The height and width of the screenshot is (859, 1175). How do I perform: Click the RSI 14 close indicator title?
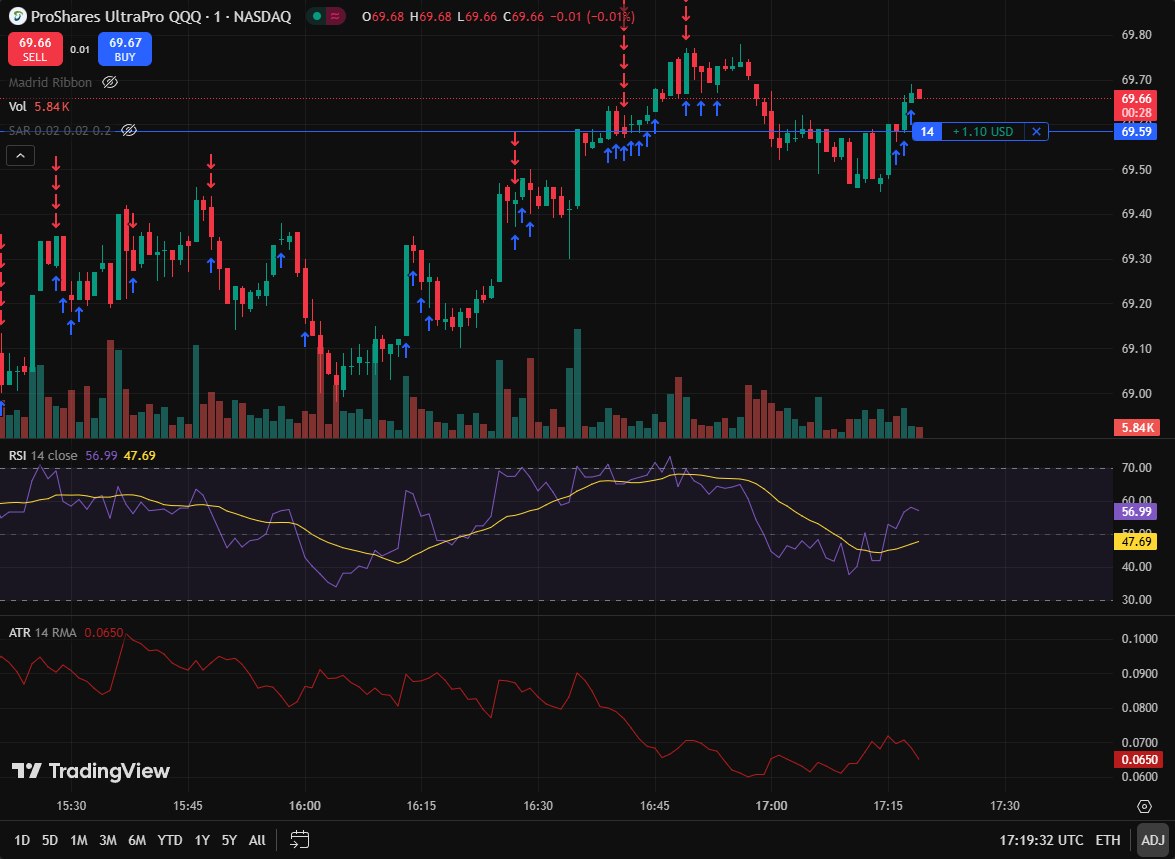click(x=44, y=455)
